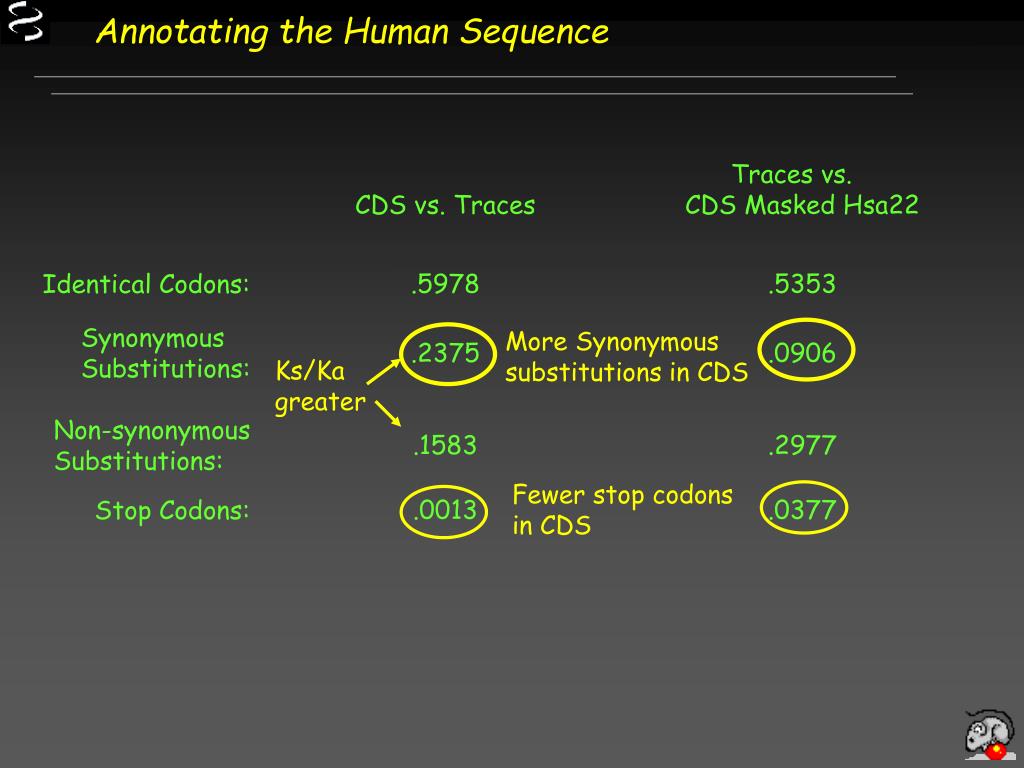
Task: Select the Fewer stop codons in CDS note
Action: click(x=622, y=510)
